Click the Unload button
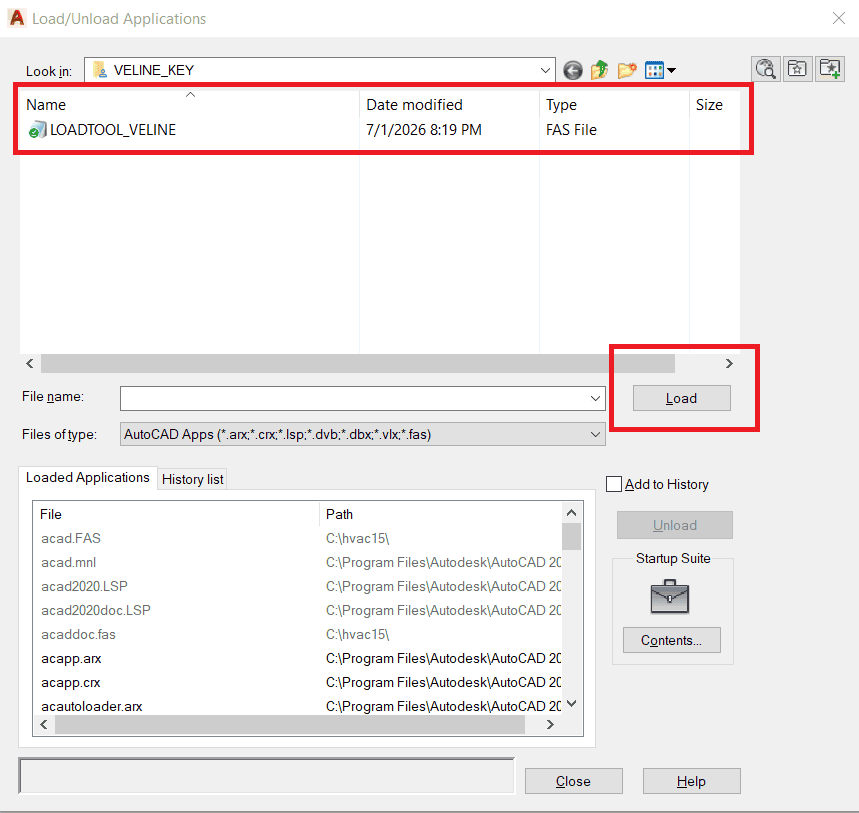 click(674, 525)
